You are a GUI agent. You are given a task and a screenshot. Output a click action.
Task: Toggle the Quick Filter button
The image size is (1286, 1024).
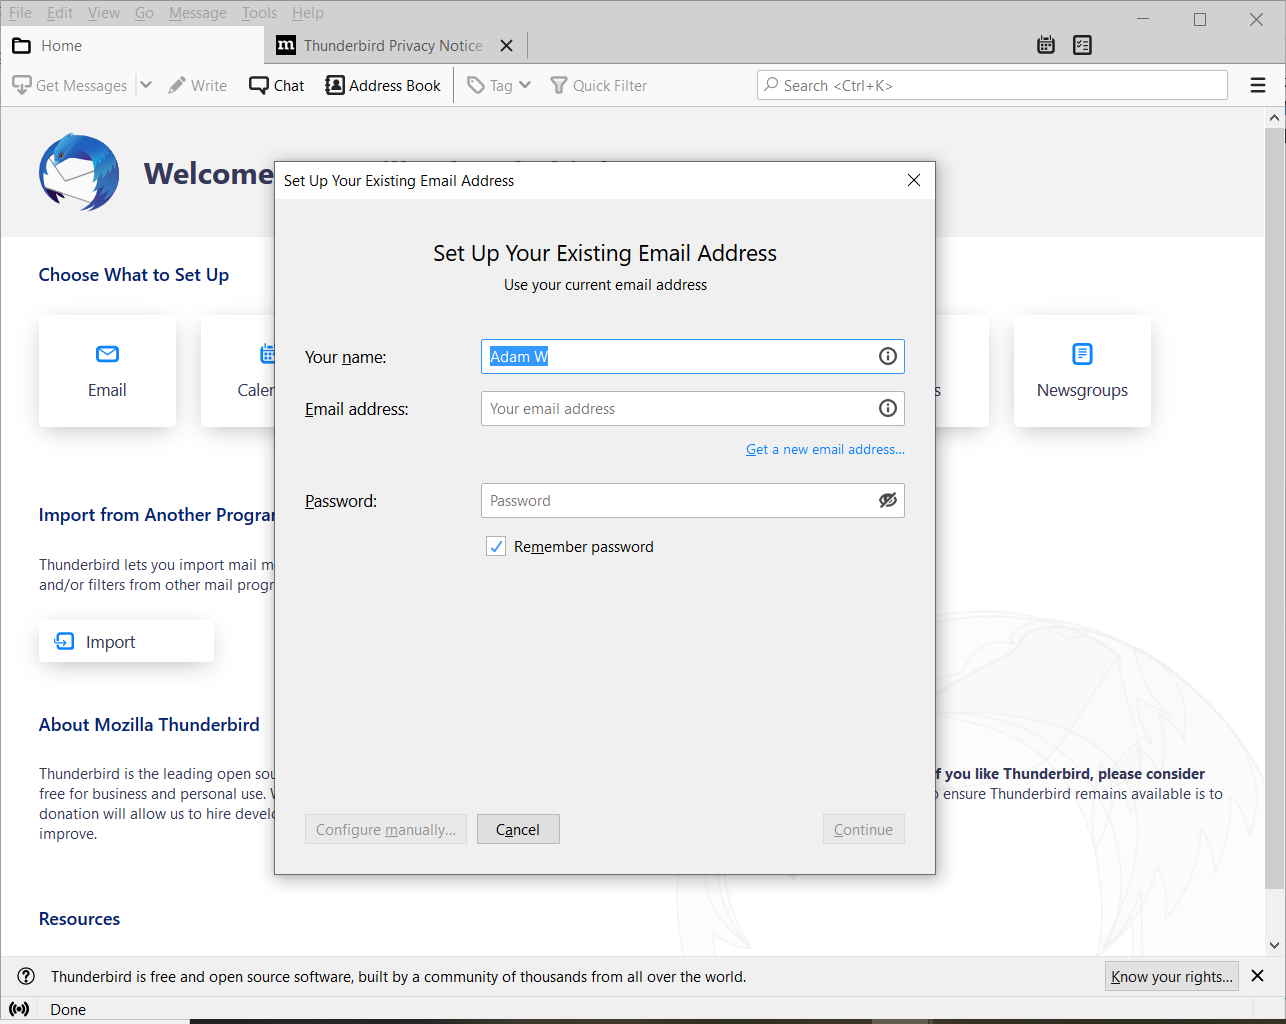pyautogui.click(x=599, y=86)
